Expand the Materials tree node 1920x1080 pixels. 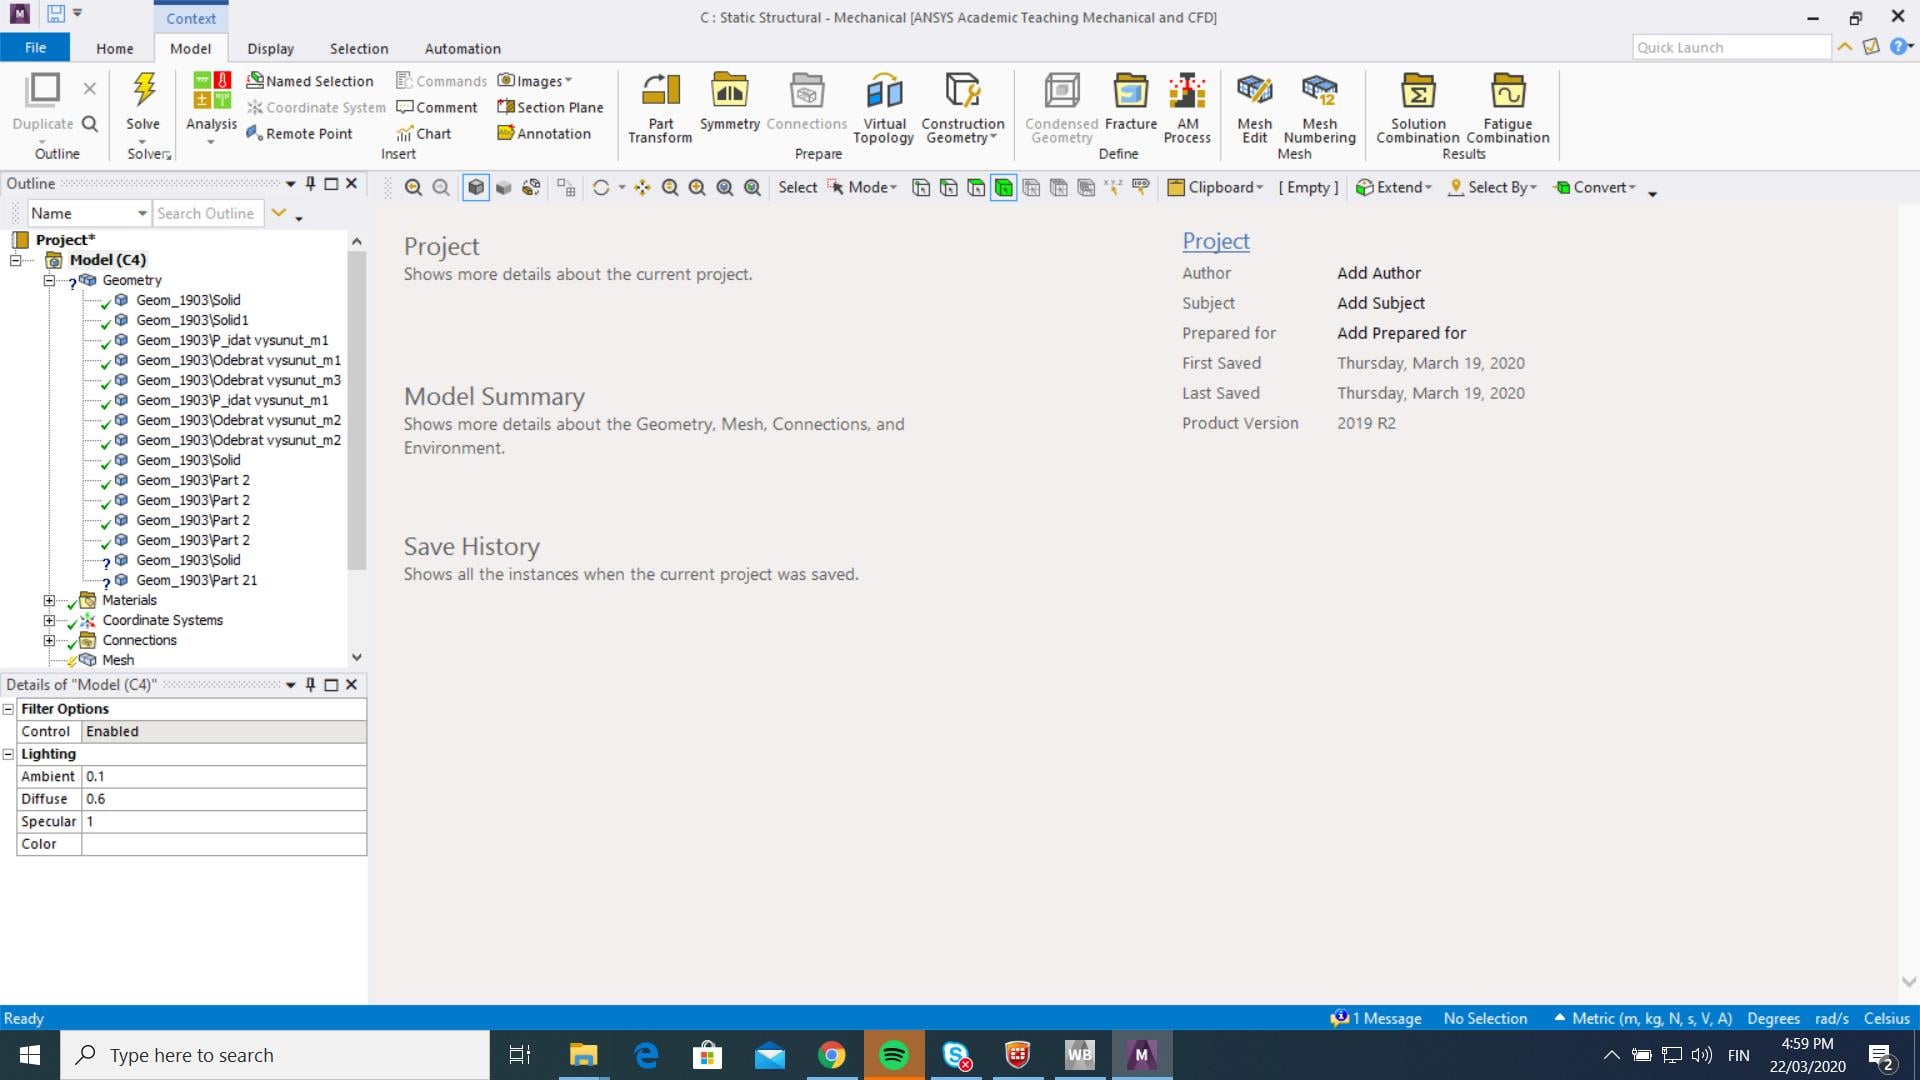pos(49,601)
